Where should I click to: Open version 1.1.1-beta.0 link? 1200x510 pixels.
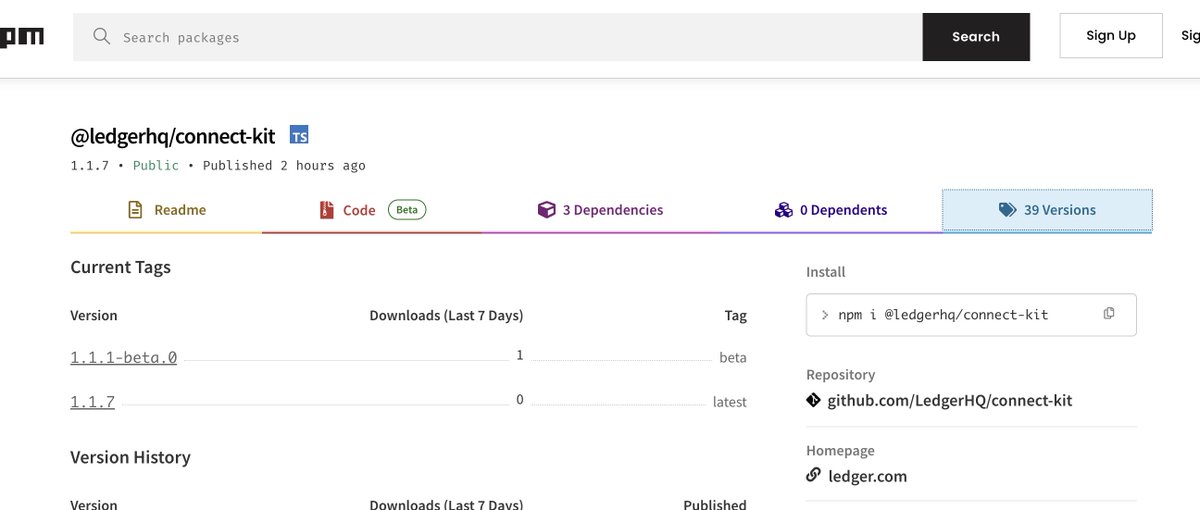tap(124, 357)
